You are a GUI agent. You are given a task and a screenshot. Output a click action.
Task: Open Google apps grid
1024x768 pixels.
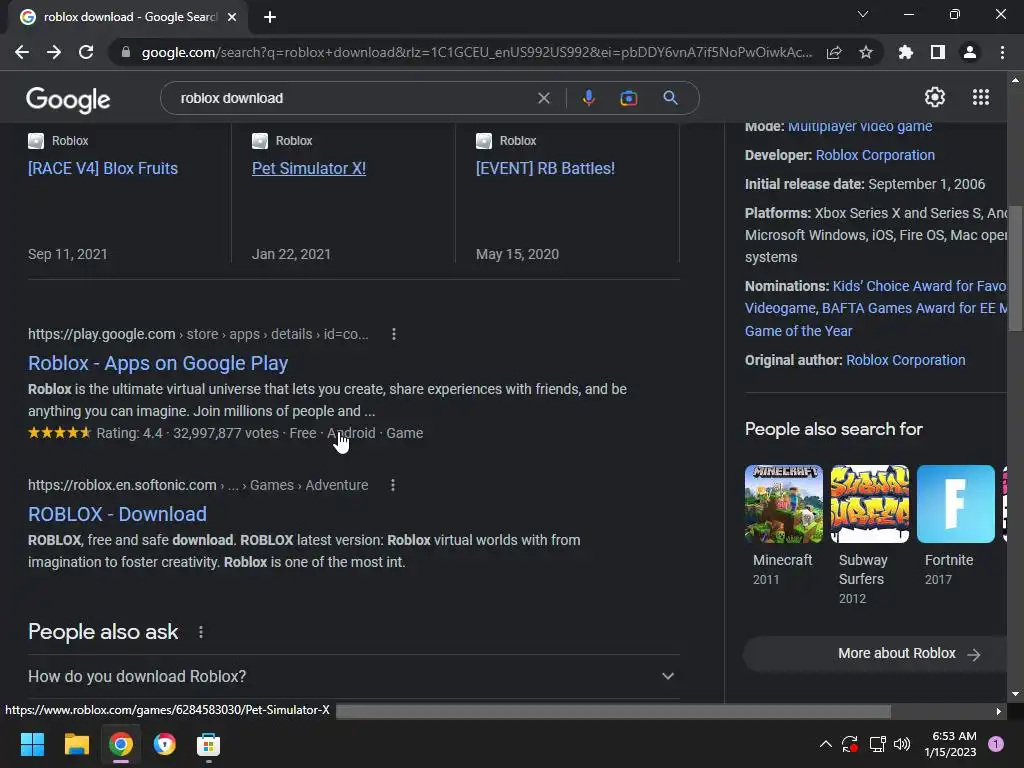point(981,97)
